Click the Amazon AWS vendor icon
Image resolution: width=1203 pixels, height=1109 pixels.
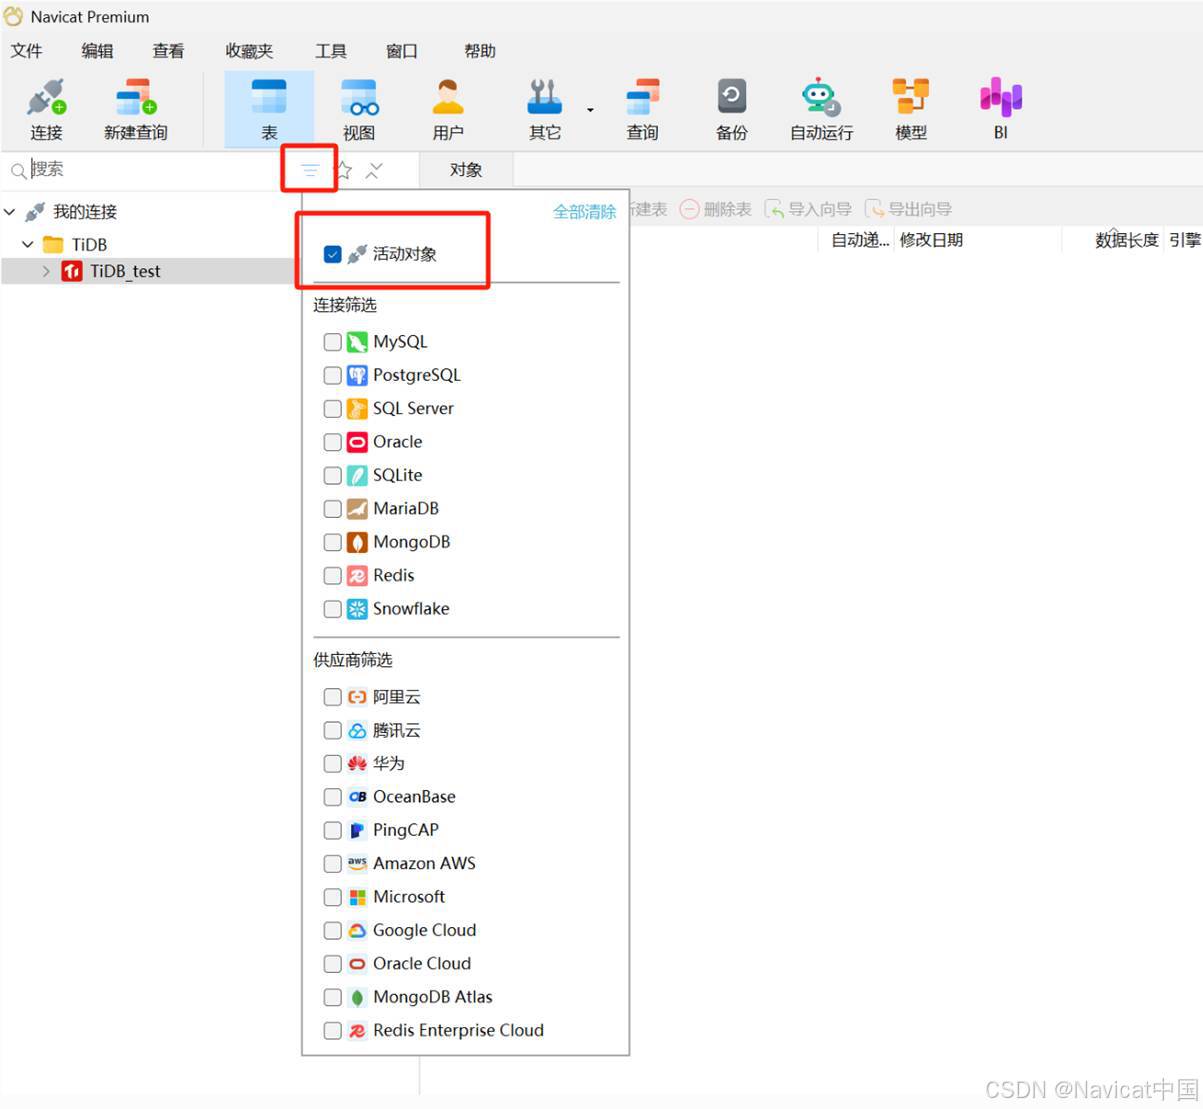tap(357, 863)
